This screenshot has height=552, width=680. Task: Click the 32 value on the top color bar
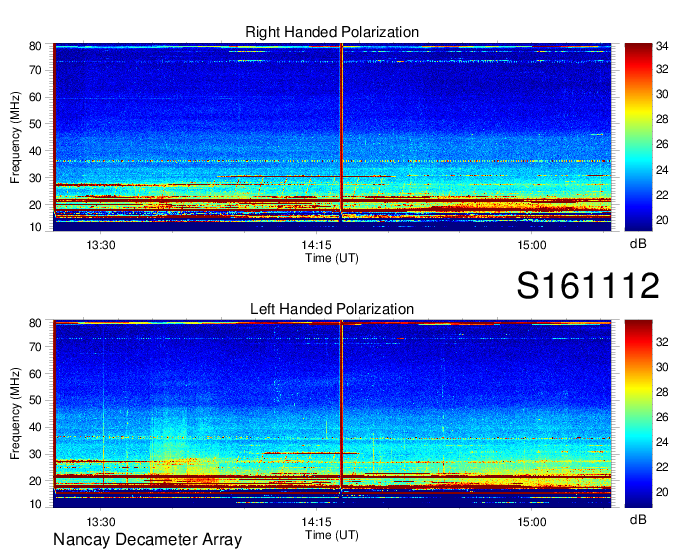(x=662, y=69)
